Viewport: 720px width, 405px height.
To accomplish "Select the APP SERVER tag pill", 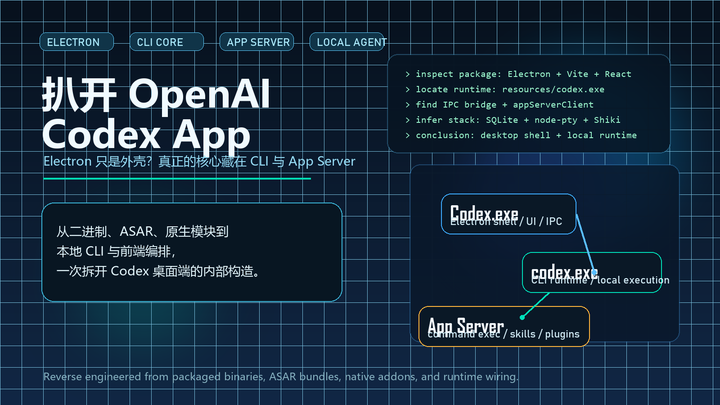I will (257, 42).
